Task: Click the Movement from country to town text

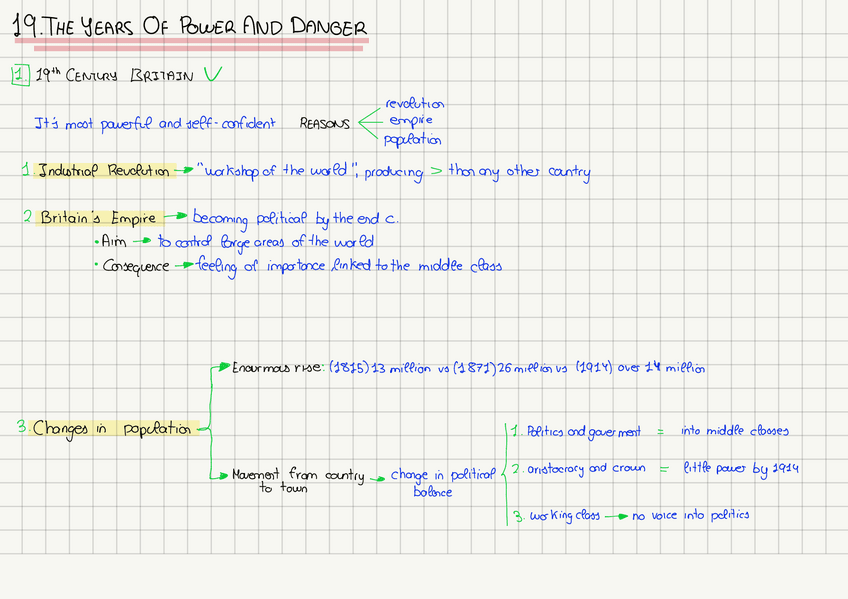Action: [297, 481]
